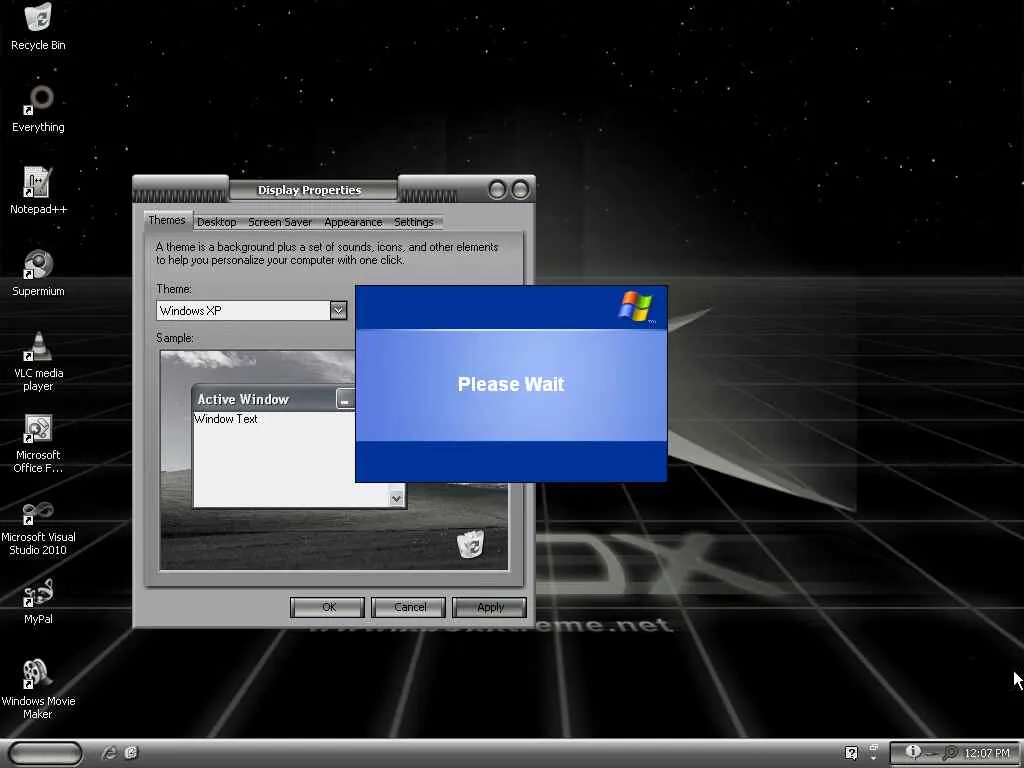Switch to the Desktop tab

coord(217,222)
